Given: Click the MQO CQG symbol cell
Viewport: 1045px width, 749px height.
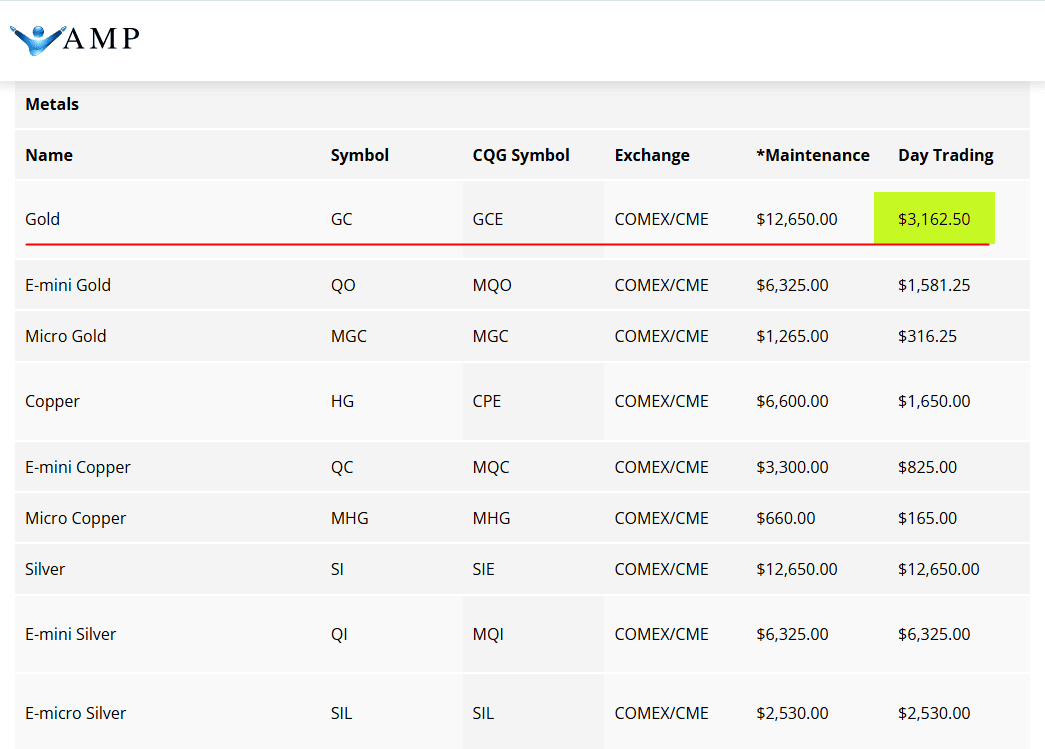Looking at the screenshot, I should pos(492,285).
